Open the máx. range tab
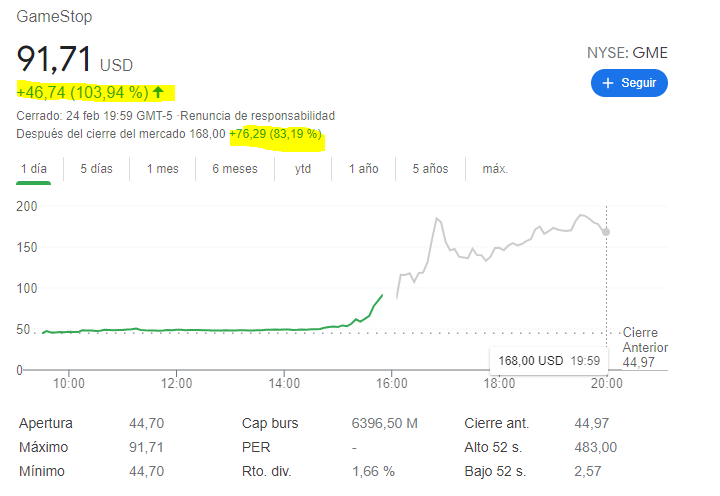 (495, 169)
